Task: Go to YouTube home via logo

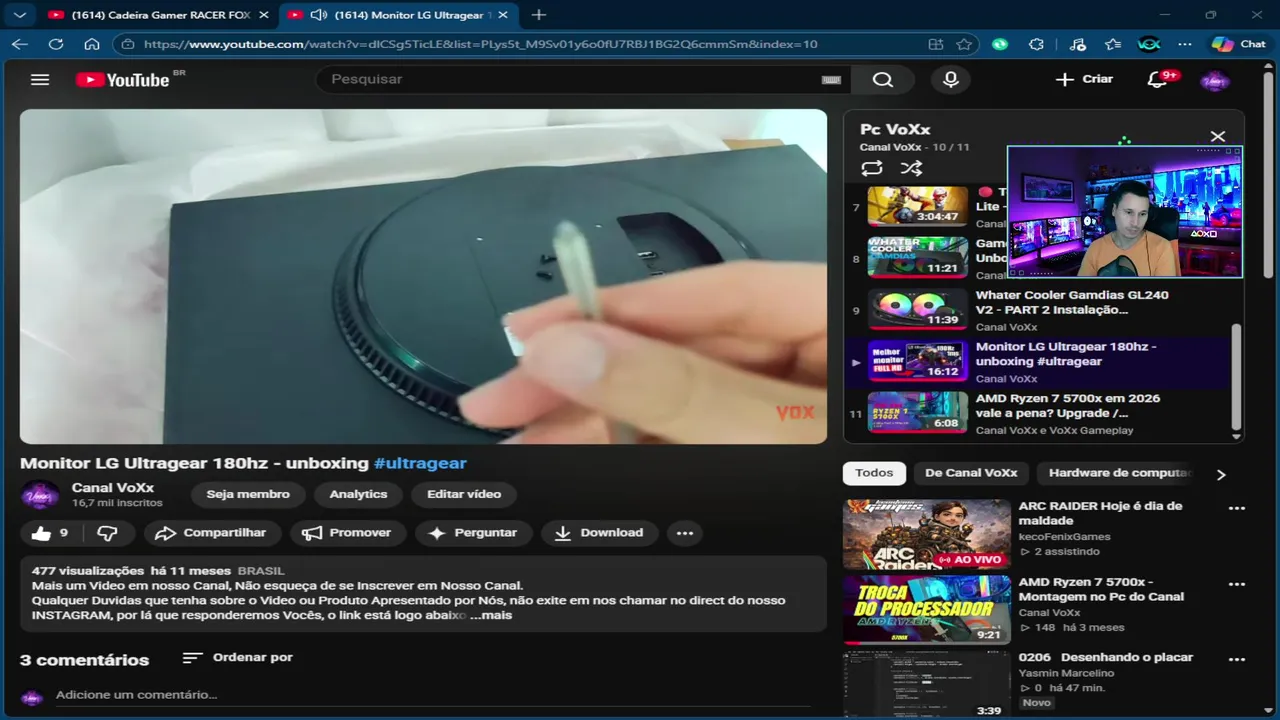Action: tap(124, 80)
